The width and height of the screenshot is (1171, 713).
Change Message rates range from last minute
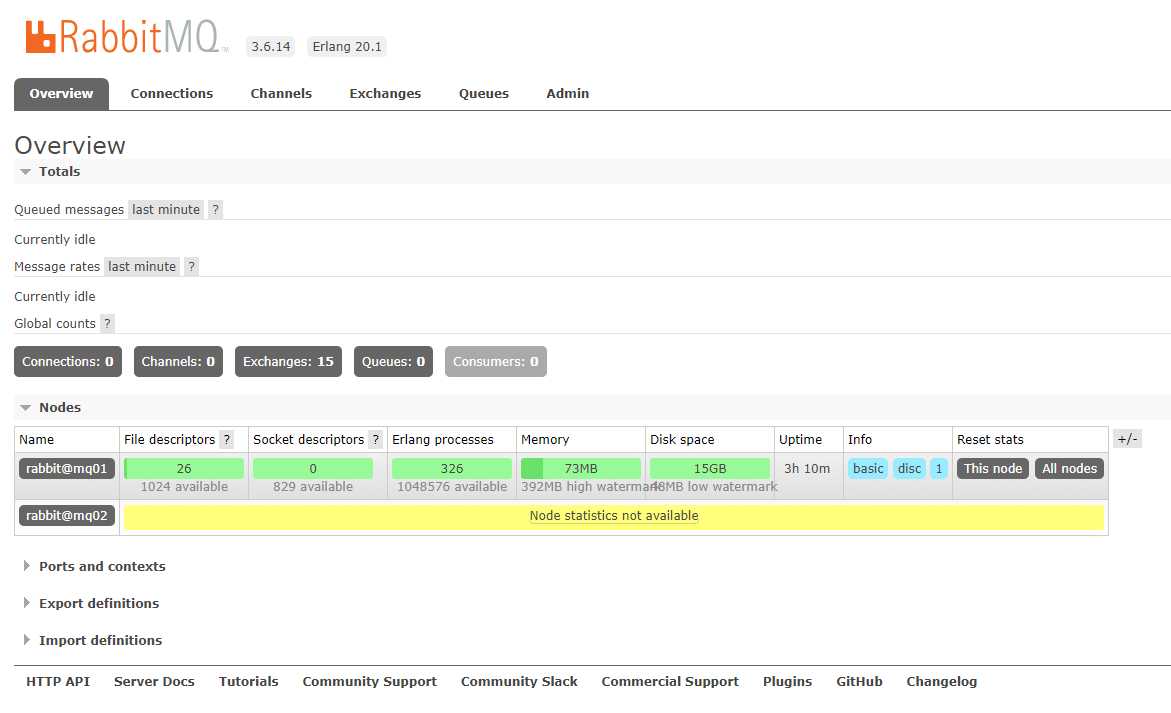click(142, 267)
